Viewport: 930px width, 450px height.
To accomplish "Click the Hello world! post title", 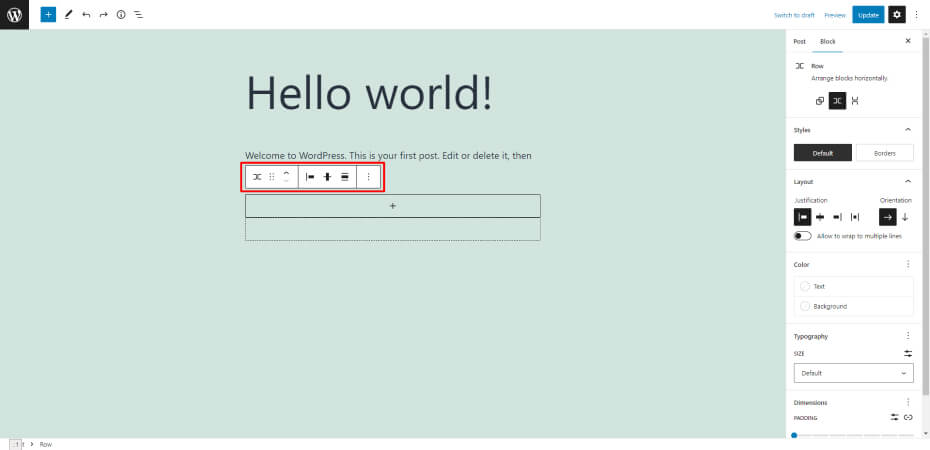I will tap(369, 92).
